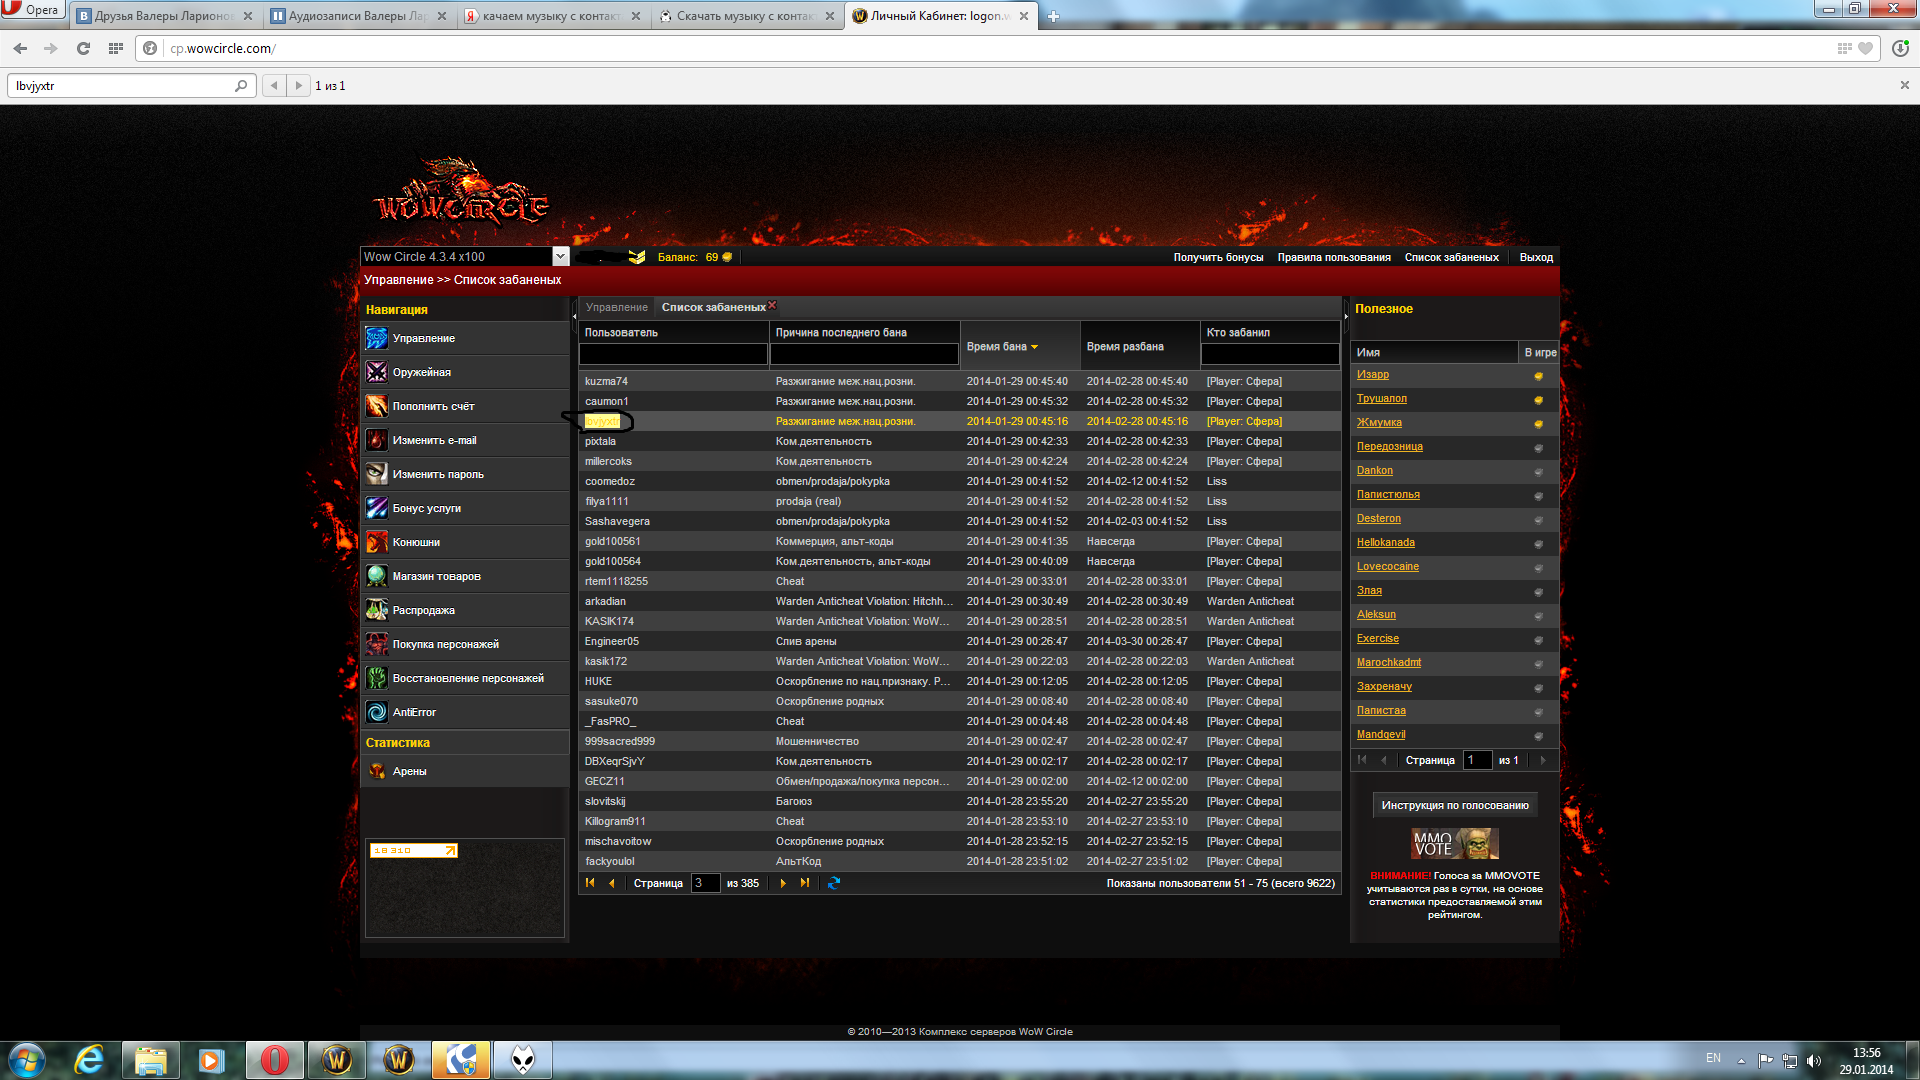Click Получить бонусы top menu link
Viewport: 1920px width, 1080px height.
coord(1218,257)
